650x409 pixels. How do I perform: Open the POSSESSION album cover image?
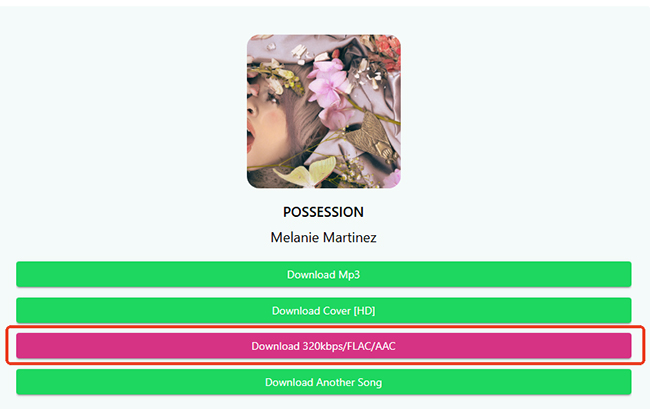tap(323, 112)
